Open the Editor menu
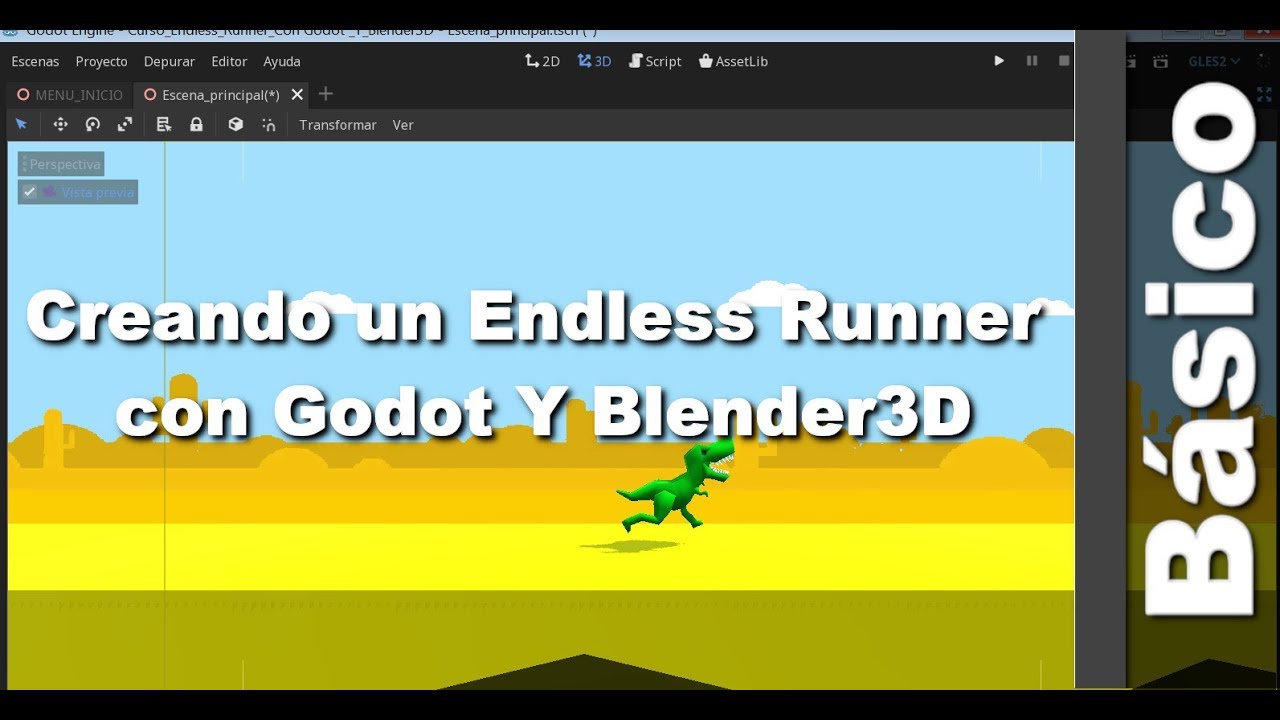 (229, 61)
